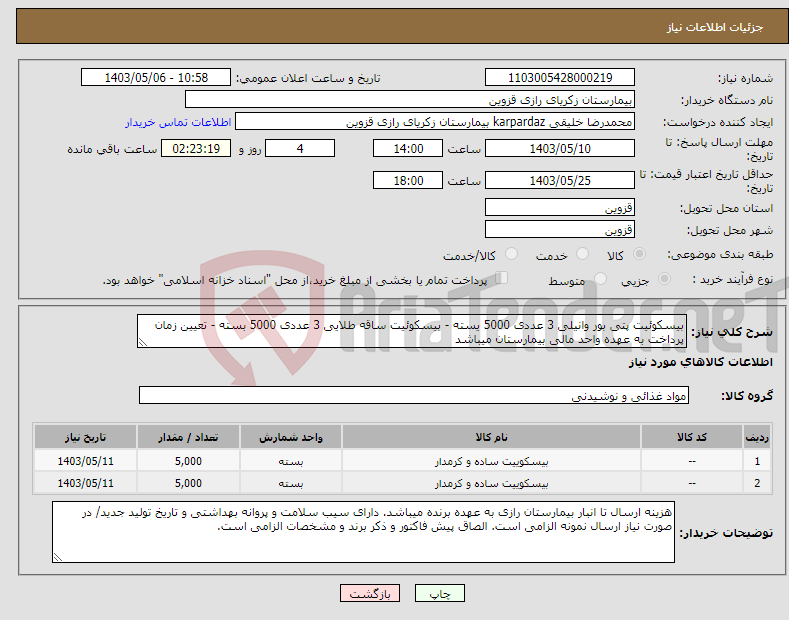Select the خدمت radio button

coord(582,254)
